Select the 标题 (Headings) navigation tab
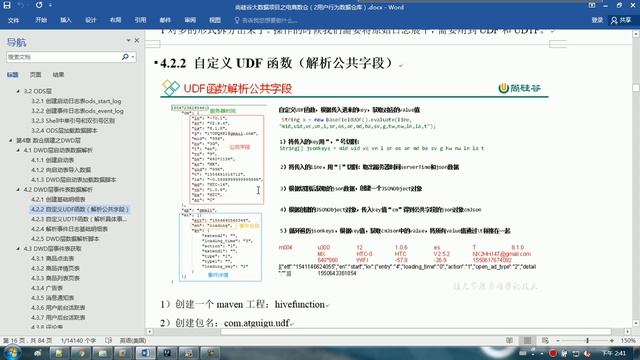This screenshot has height=360, width=640. click(13, 75)
